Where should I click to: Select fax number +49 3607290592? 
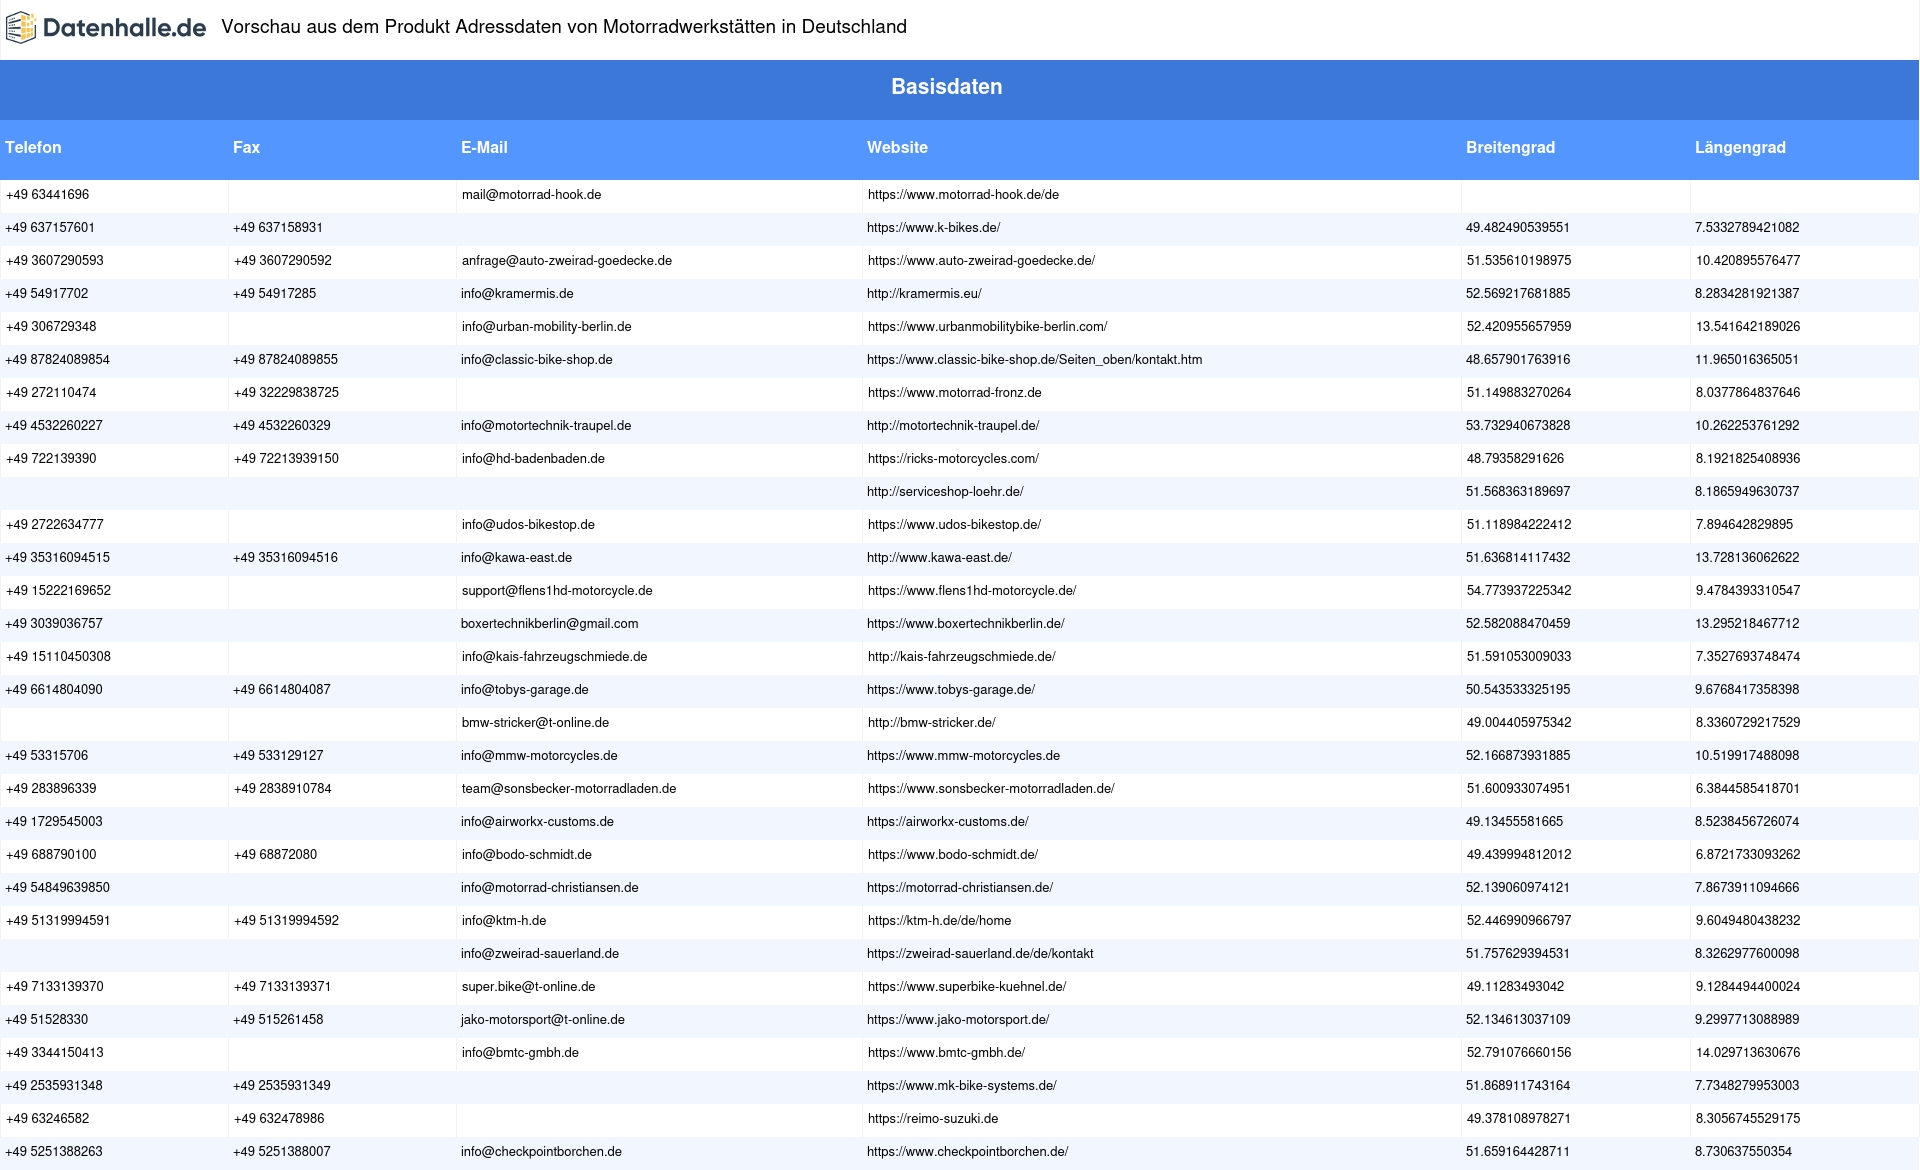click(283, 261)
